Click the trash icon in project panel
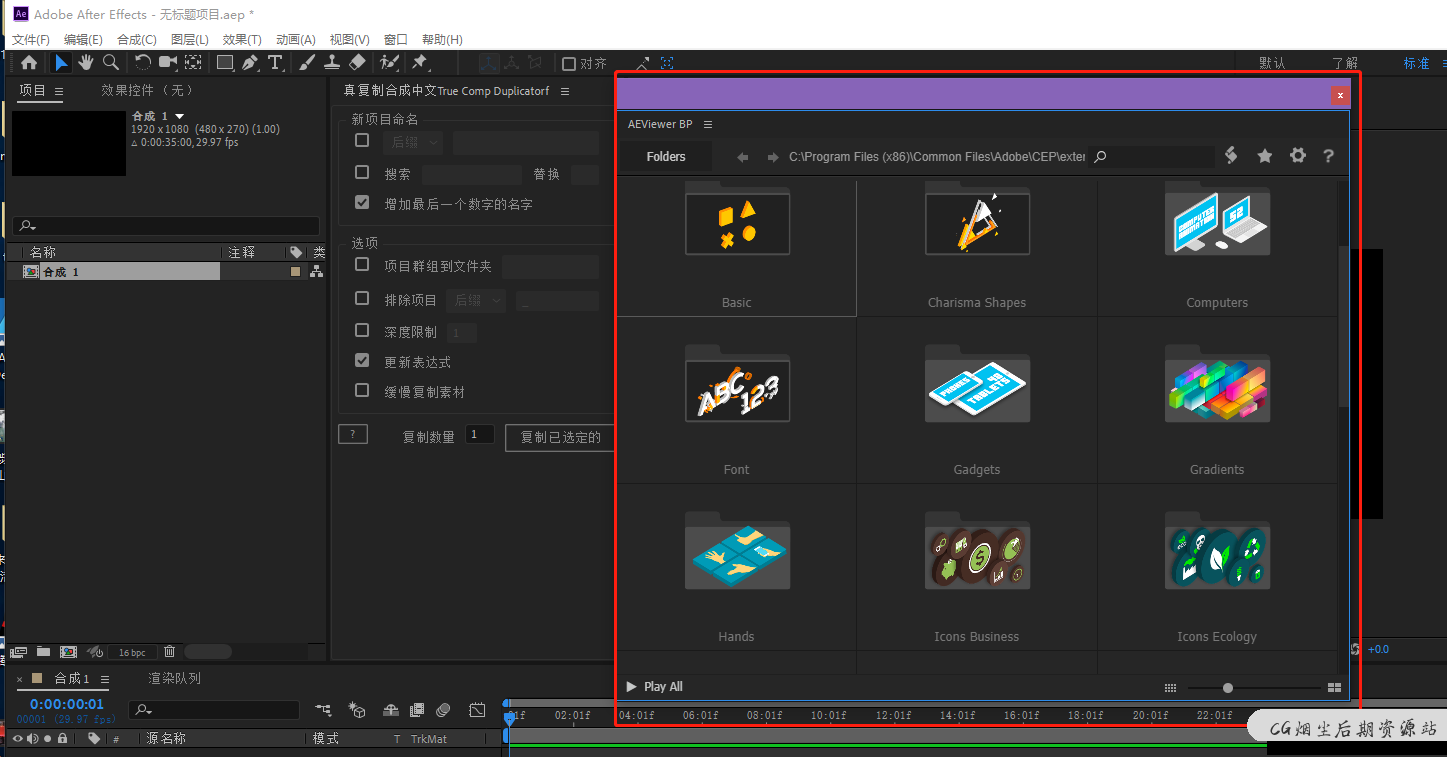 tap(169, 652)
